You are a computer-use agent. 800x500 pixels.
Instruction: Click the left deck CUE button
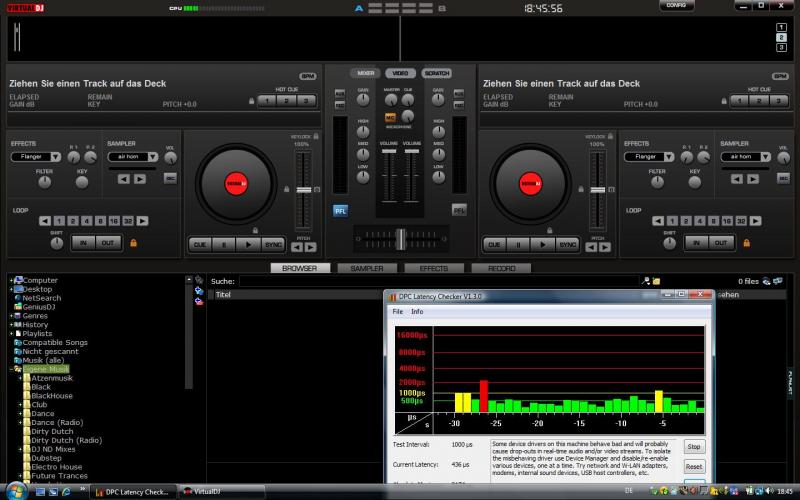tap(199, 245)
